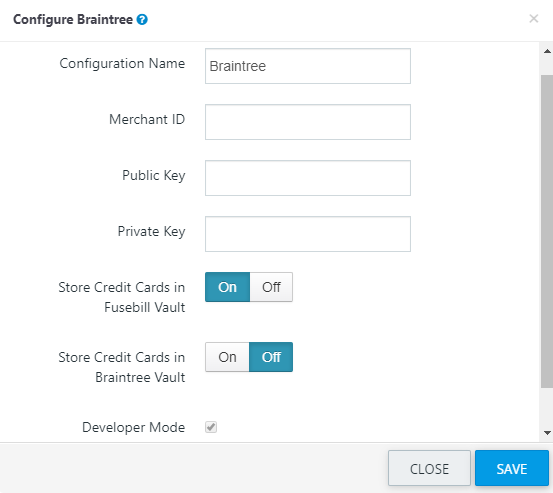553x493 pixels.
Task: Switch Fusebill Vault storage to On
Action: 227,287
